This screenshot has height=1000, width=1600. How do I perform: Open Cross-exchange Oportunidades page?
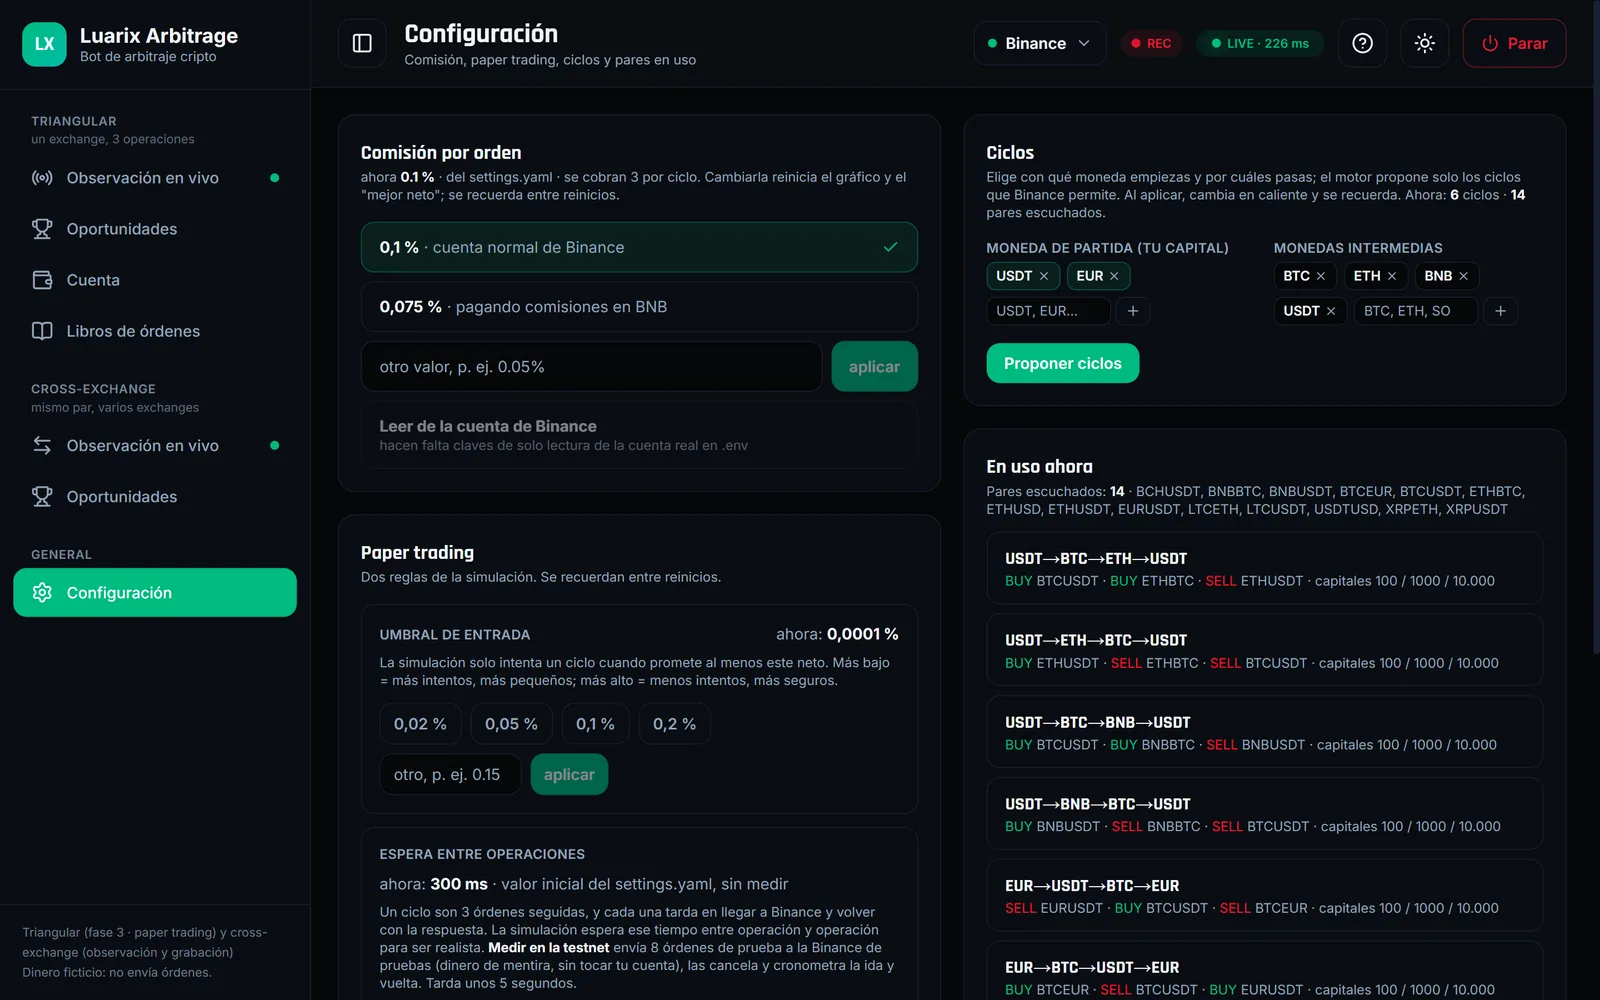click(x=155, y=497)
